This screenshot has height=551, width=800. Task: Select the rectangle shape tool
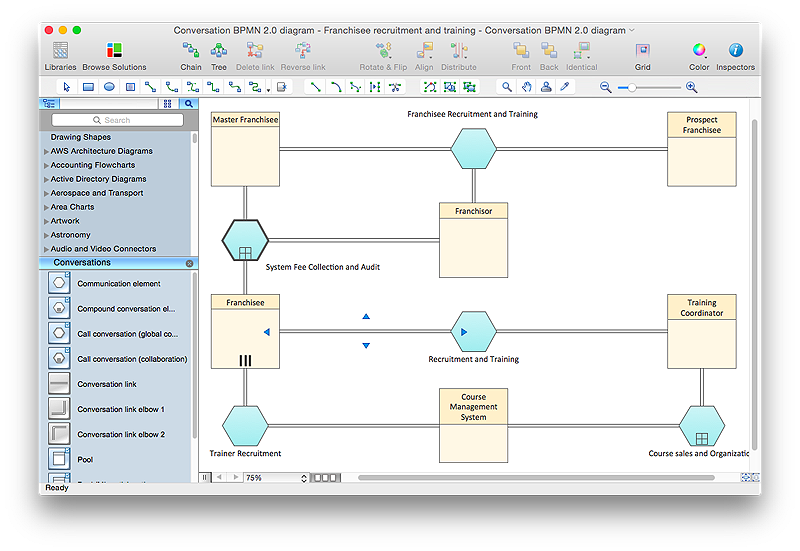[x=88, y=87]
